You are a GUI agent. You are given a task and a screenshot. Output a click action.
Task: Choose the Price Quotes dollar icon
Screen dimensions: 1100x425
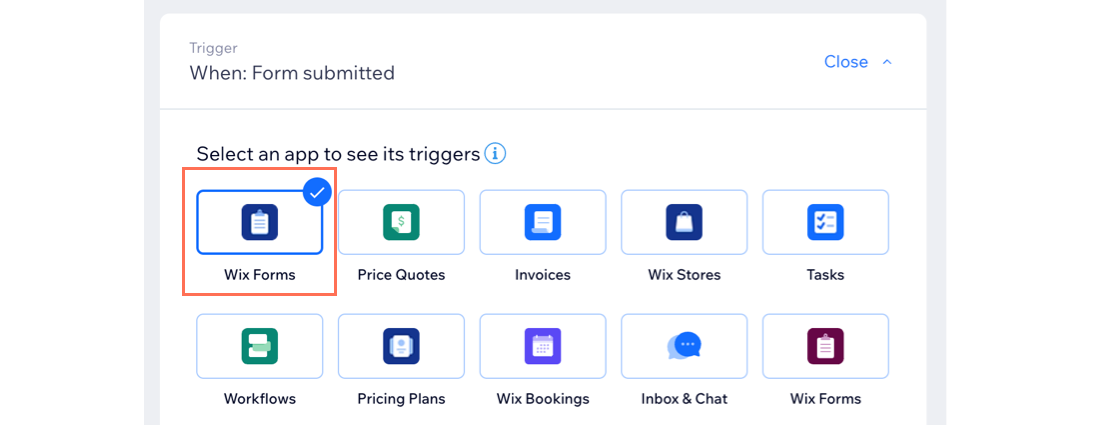(x=401, y=222)
